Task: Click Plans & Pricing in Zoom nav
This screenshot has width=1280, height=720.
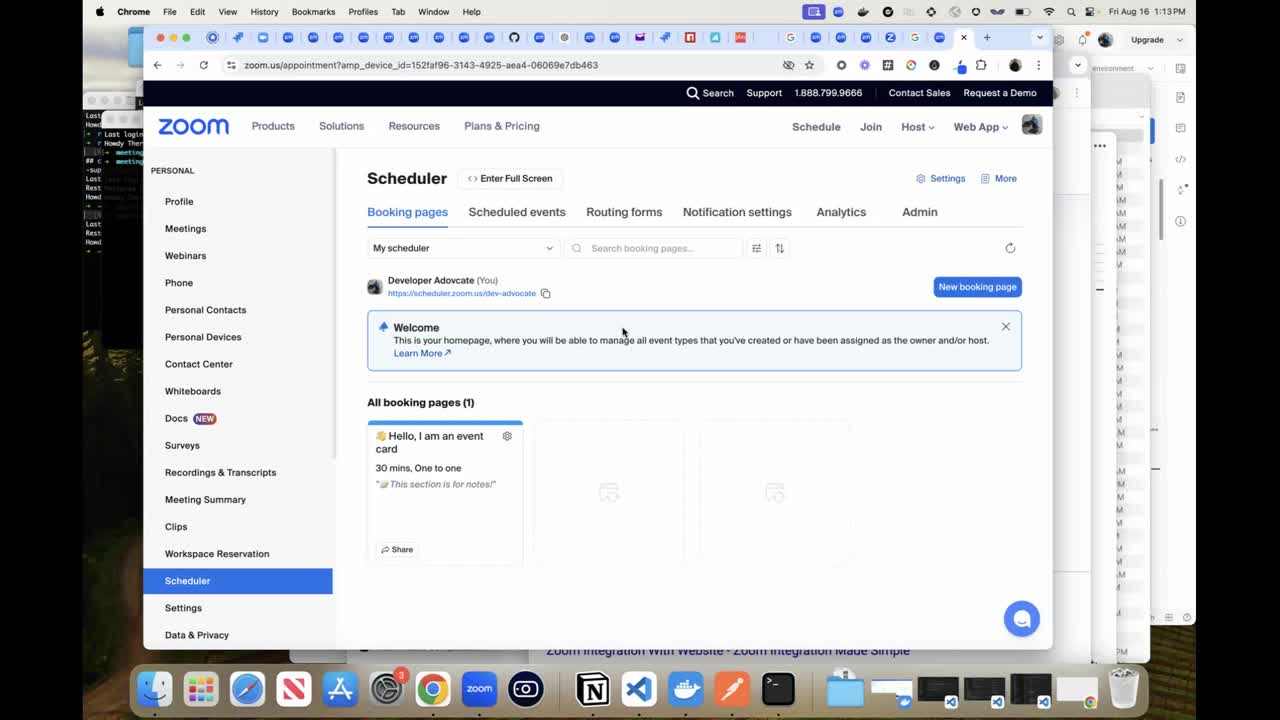Action: pos(502,126)
